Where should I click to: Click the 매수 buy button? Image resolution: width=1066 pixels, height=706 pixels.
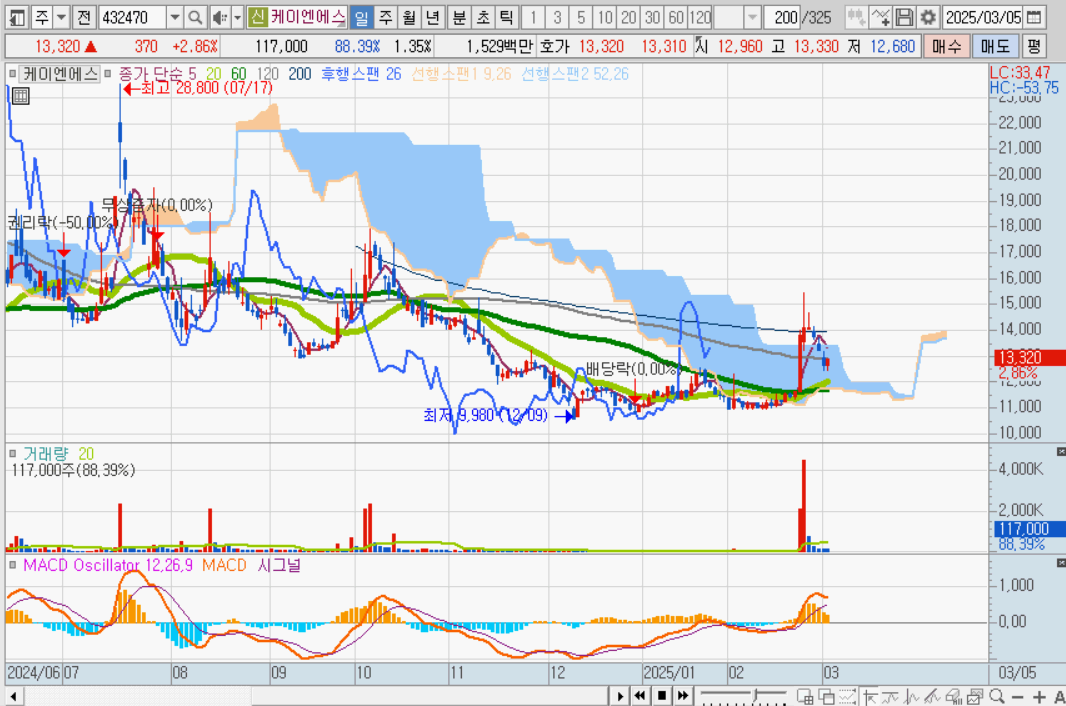946,46
